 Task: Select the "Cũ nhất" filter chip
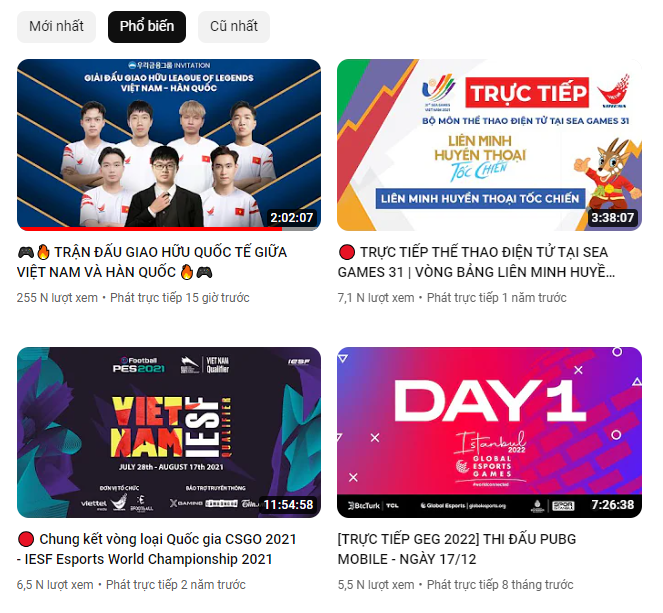coord(234,27)
